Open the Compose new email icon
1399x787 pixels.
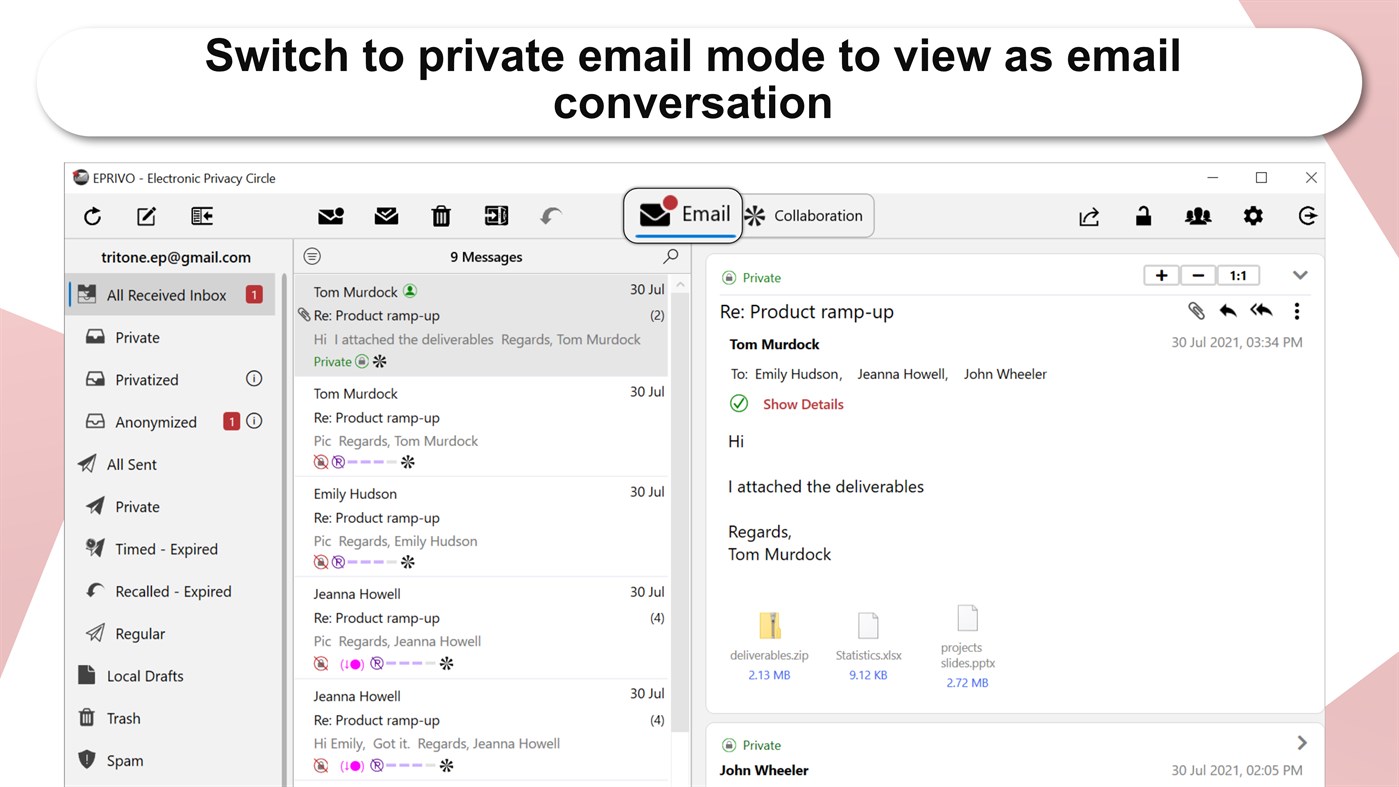(x=145, y=216)
